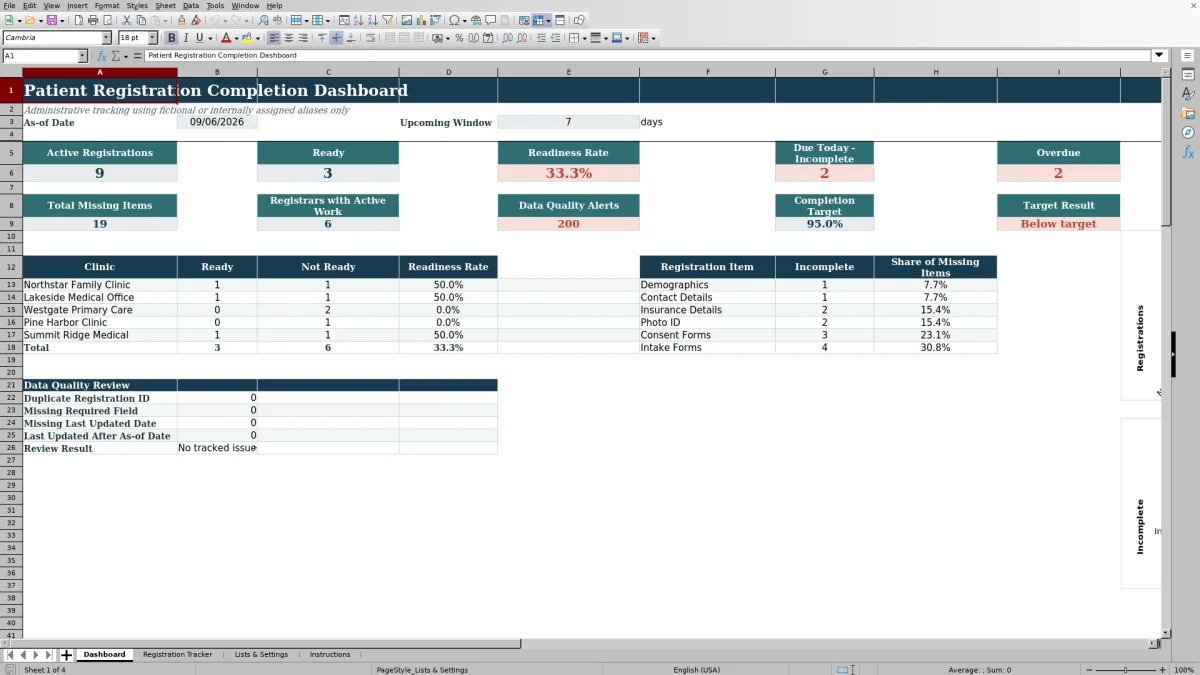Click English (USA) language in status bar

tap(696, 669)
